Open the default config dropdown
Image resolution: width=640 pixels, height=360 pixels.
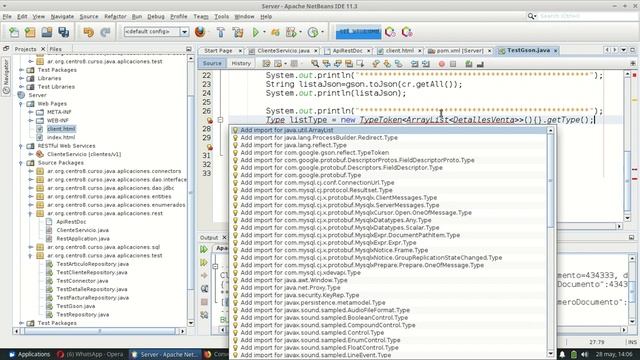[x=184, y=32]
